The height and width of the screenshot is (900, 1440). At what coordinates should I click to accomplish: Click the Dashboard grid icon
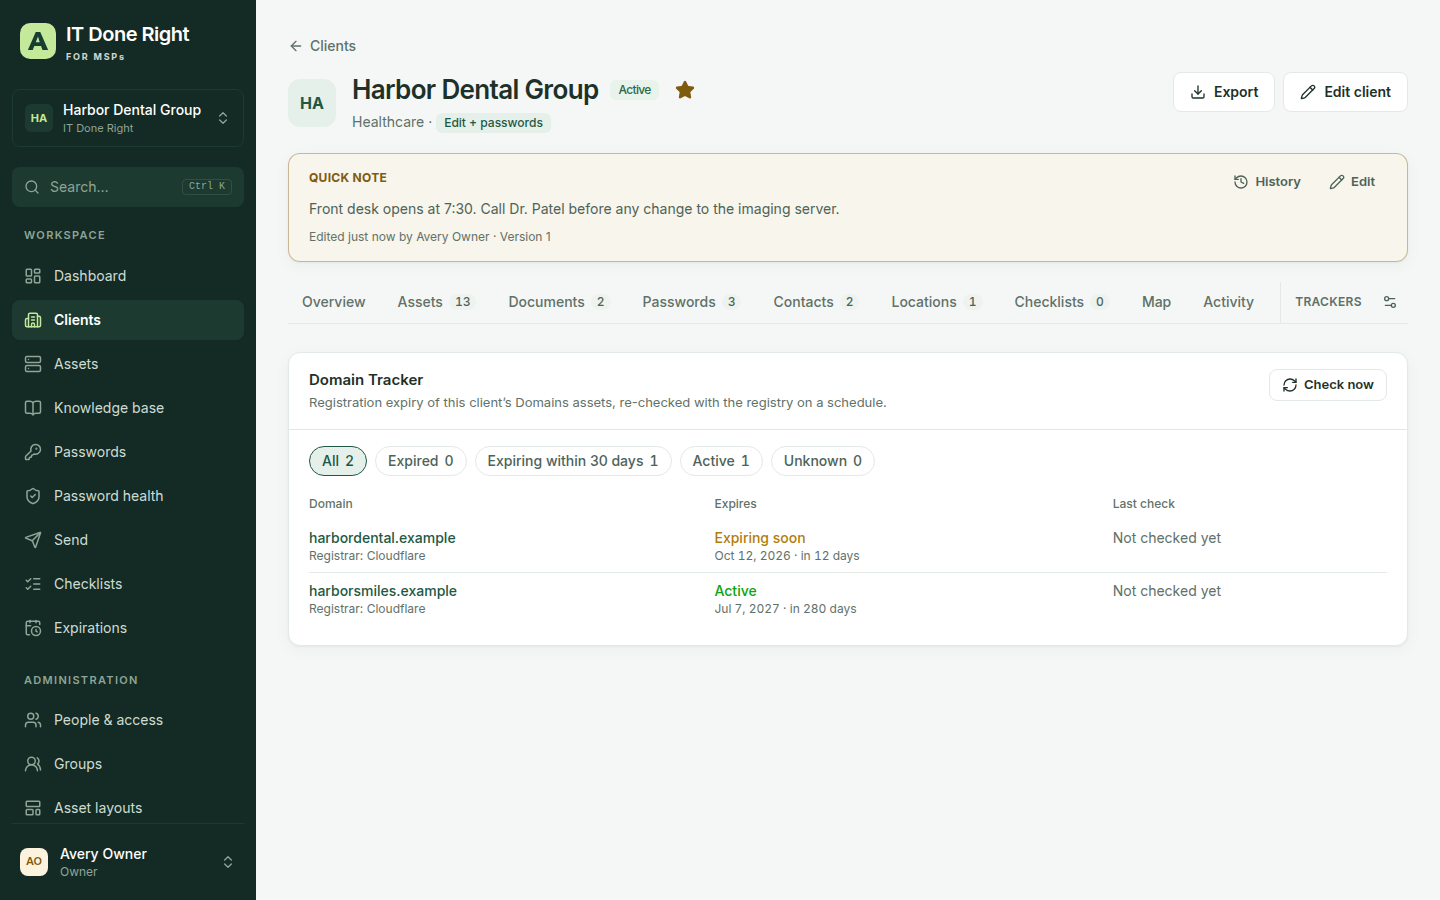33,276
